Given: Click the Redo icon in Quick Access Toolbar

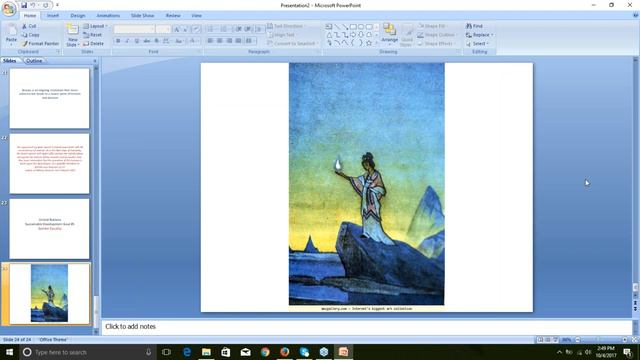Looking at the screenshot, I should click(45, 5).
